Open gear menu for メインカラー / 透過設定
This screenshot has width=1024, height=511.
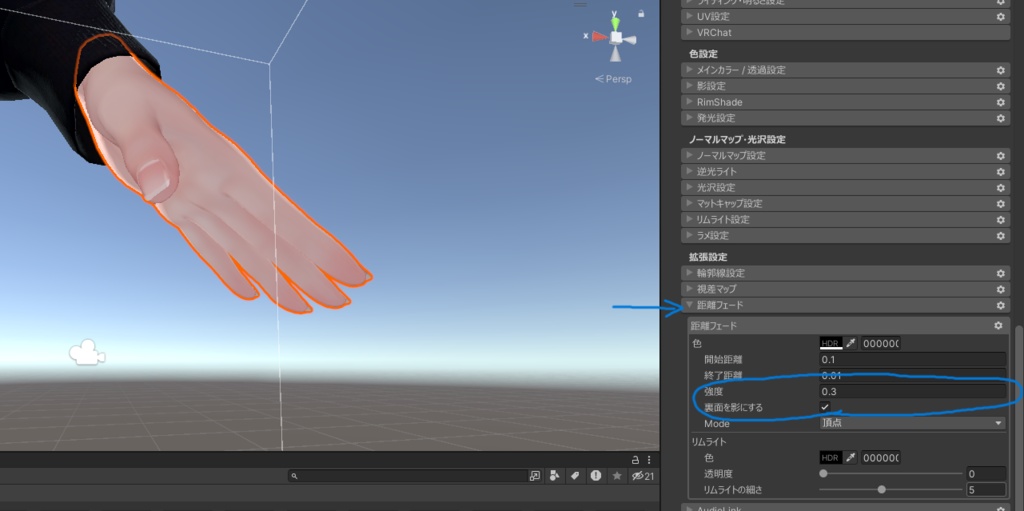pos(1000,70)
